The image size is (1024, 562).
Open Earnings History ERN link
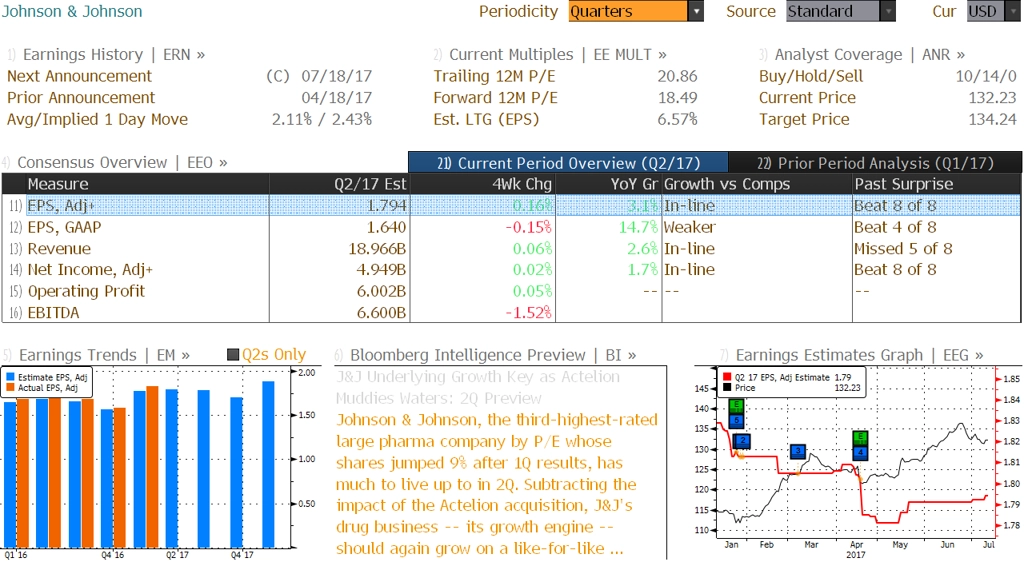click(x=114, y=55)
